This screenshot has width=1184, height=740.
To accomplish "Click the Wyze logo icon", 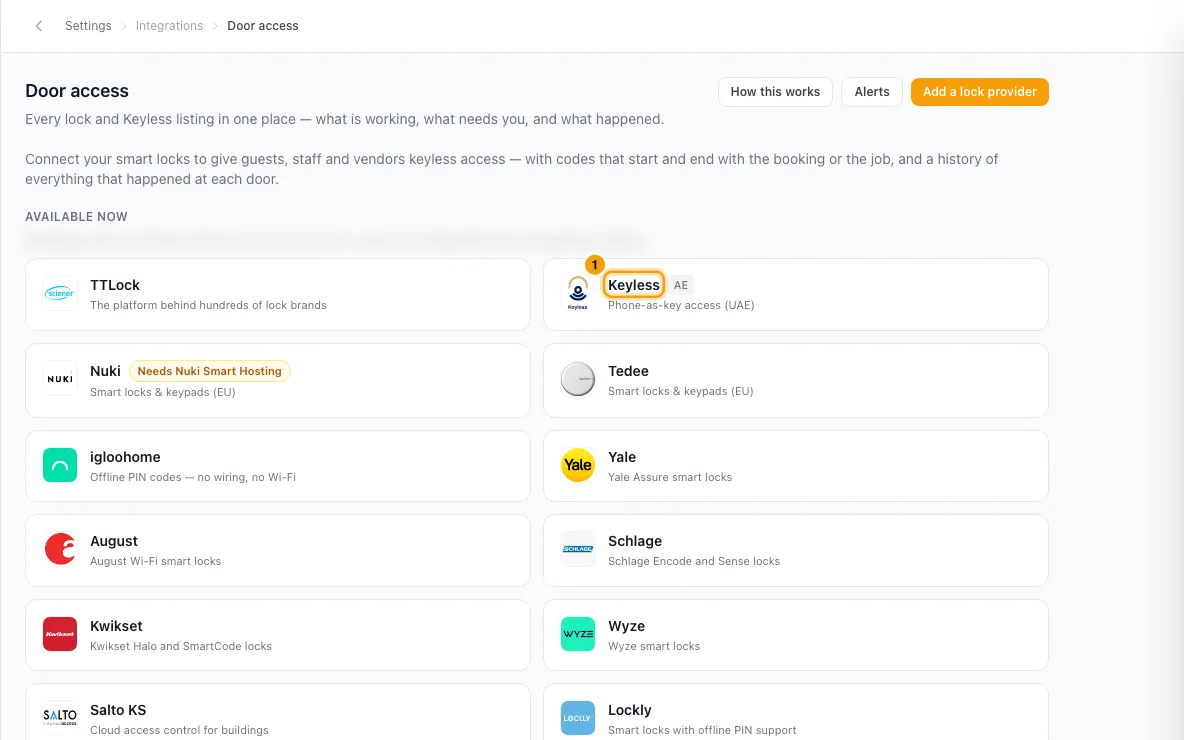I will coord(578,634).
